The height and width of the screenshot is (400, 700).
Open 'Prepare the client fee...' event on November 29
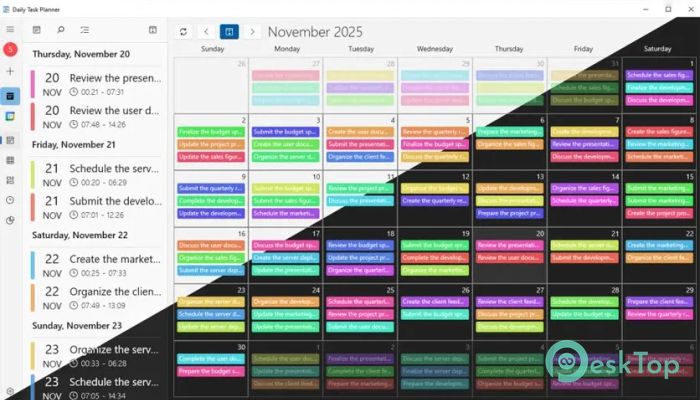pos(659,302)
